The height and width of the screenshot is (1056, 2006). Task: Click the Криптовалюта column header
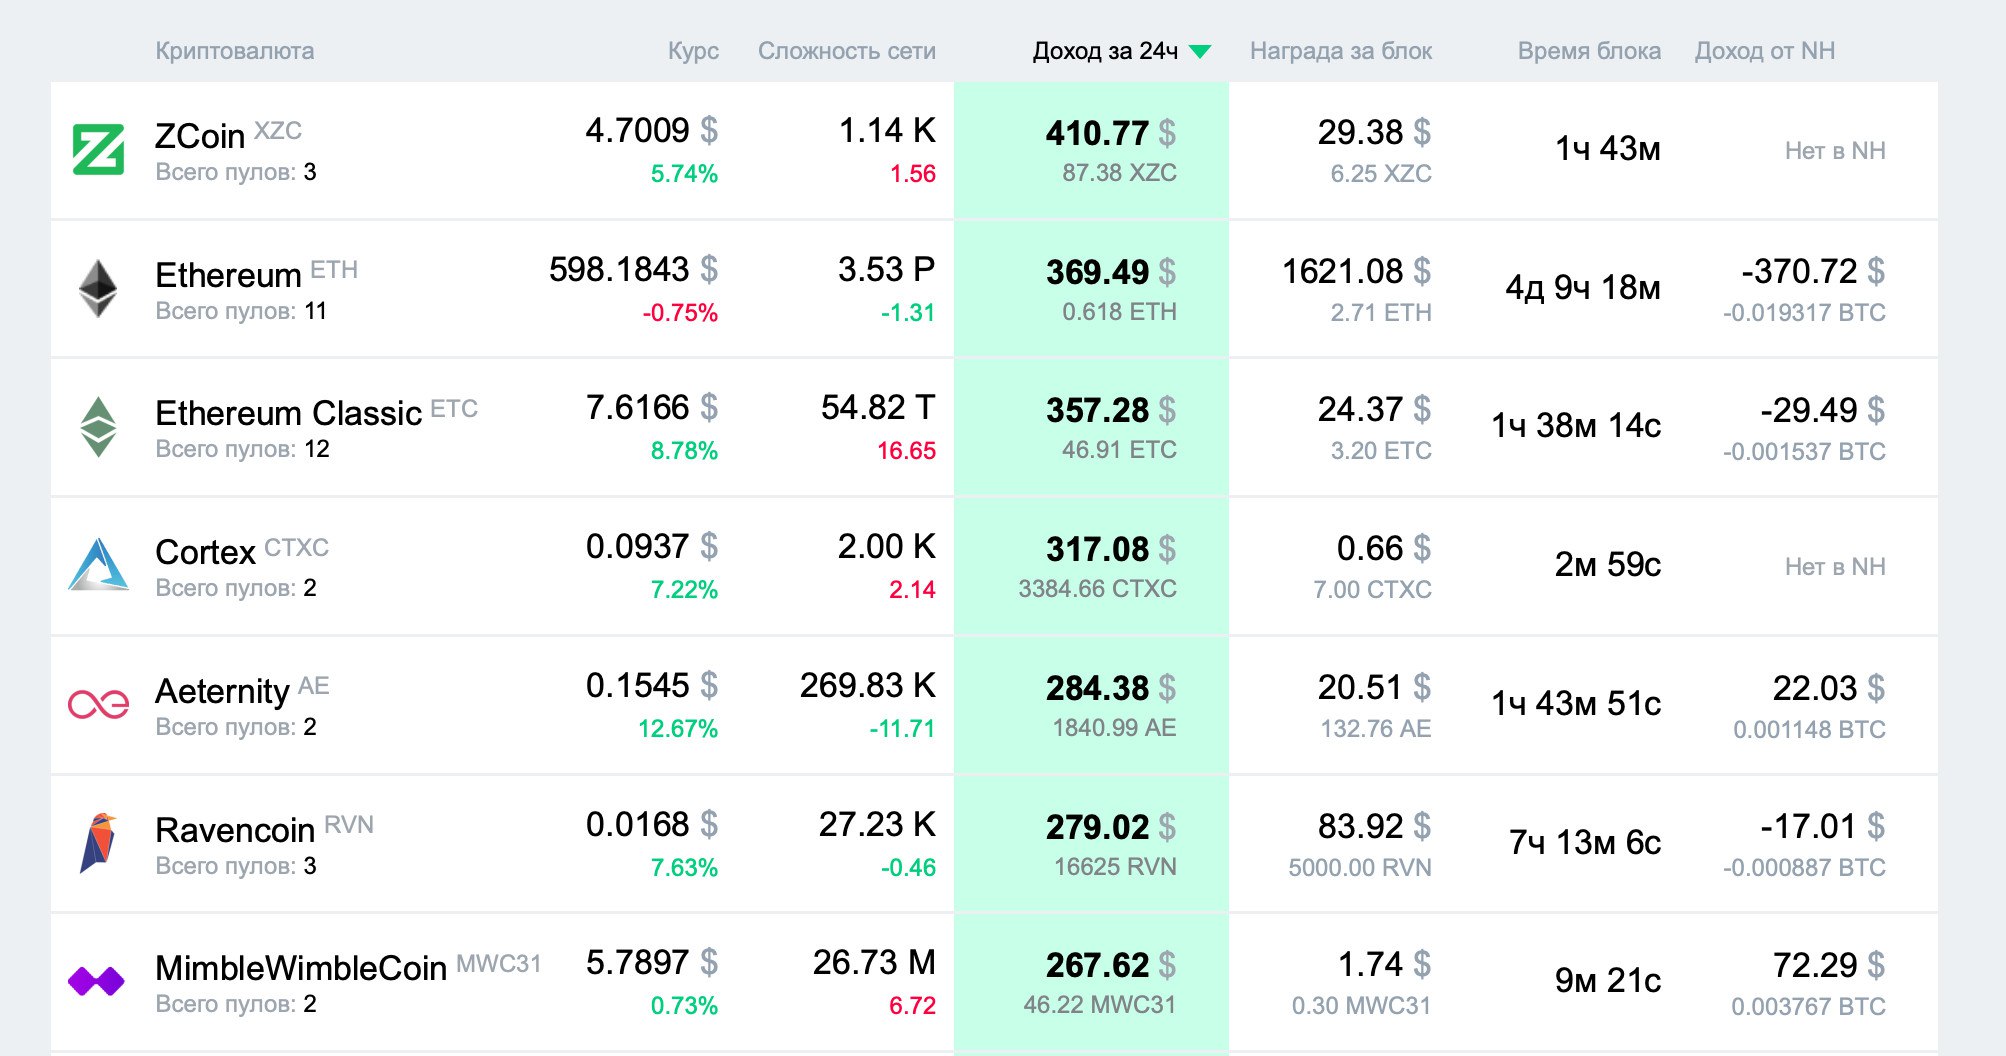[x=234, y=51]
